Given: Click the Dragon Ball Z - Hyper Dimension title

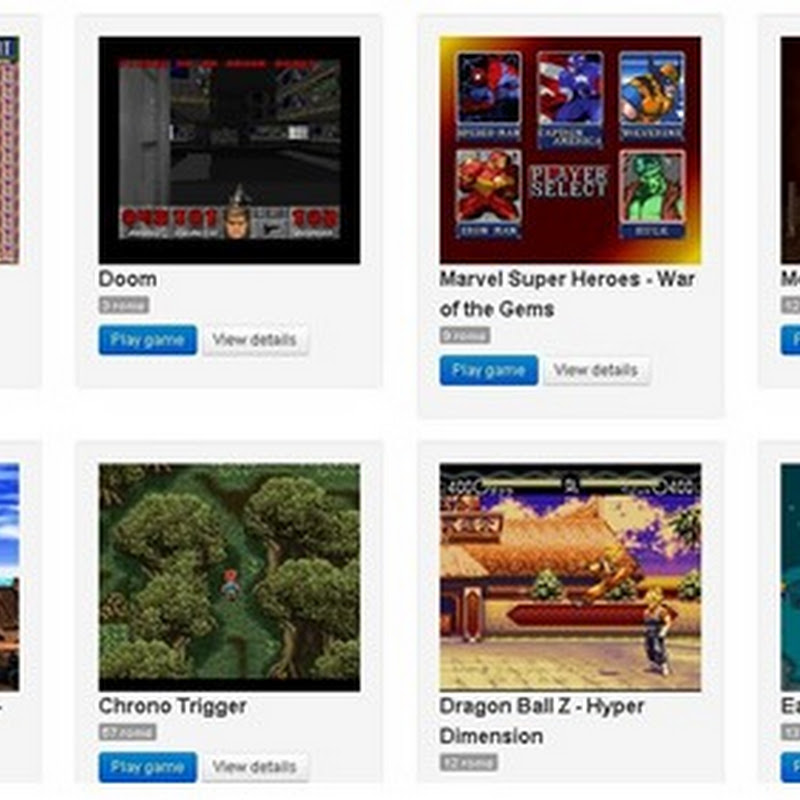Looking at the screenshot, I should coord(542,721).
